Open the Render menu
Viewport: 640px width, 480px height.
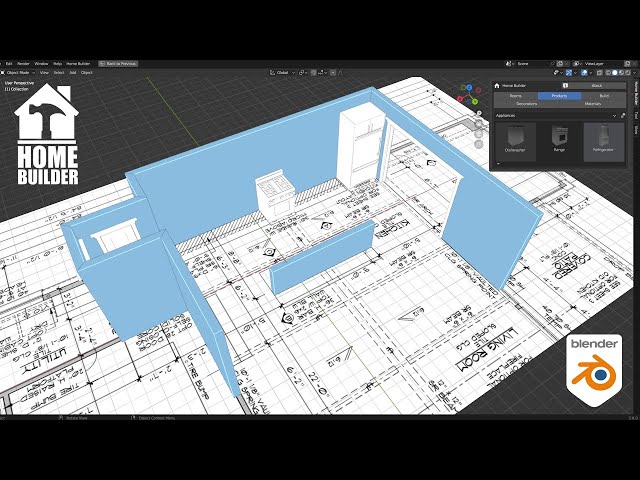point(23,64)
